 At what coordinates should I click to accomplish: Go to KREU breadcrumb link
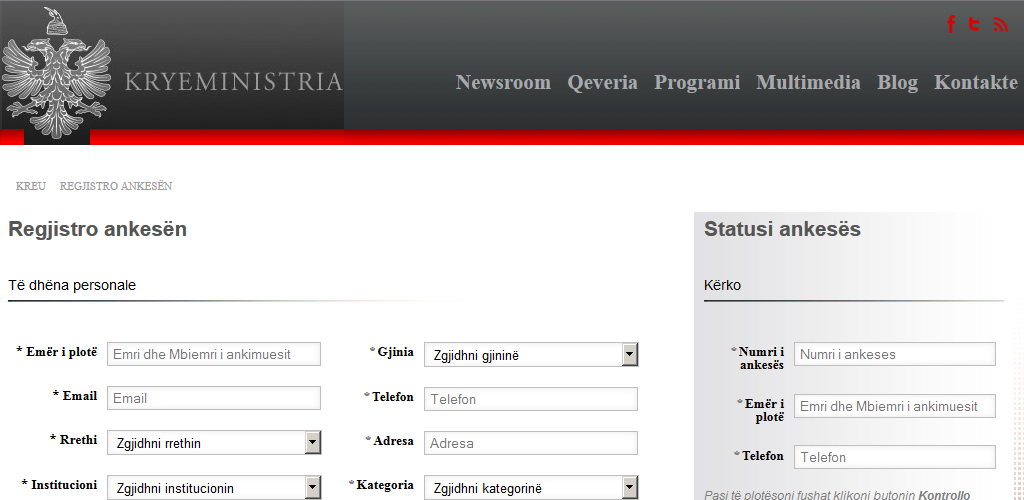(31, 186)
